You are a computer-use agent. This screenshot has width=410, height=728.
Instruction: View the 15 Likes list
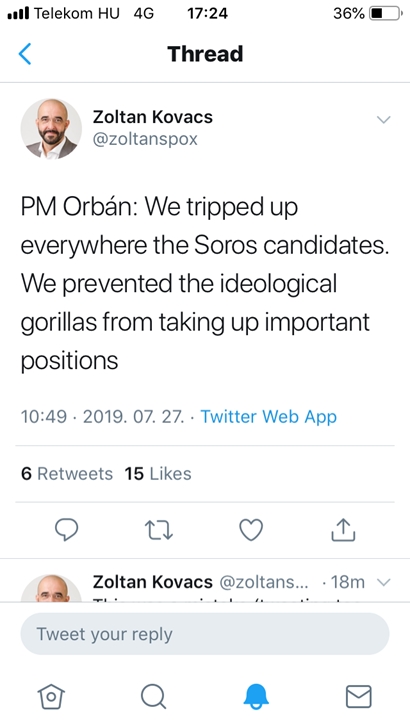pyautogui.click(x=158, y=474)
